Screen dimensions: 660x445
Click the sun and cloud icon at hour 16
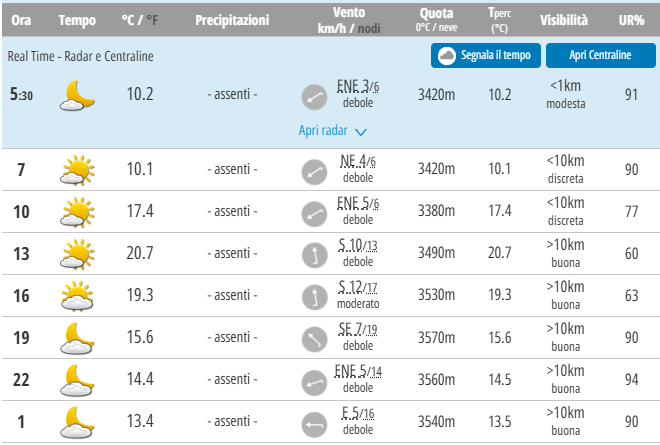pyautogui.click(x=77, y=296)
